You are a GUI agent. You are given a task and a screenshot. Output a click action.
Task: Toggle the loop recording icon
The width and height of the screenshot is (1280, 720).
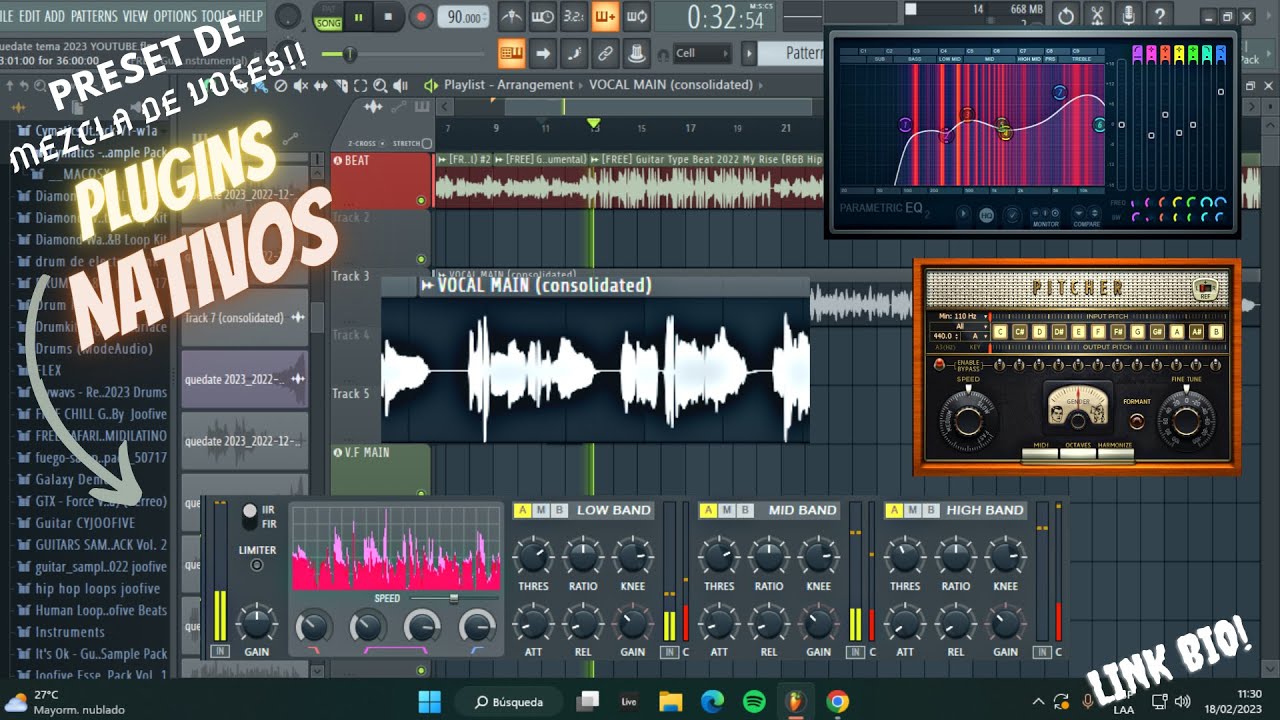636,16
